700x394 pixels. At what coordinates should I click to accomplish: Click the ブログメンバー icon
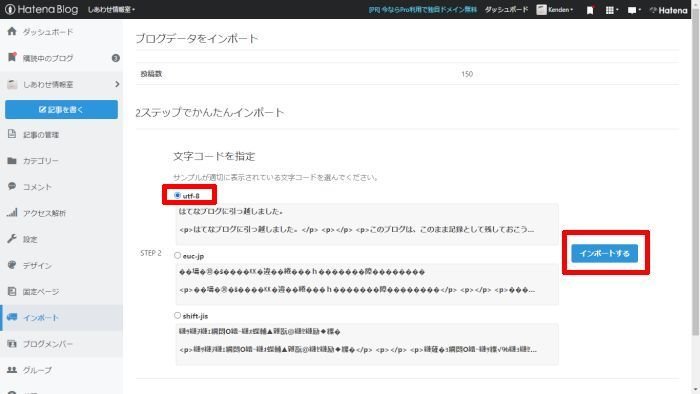(x=12, y=344)
